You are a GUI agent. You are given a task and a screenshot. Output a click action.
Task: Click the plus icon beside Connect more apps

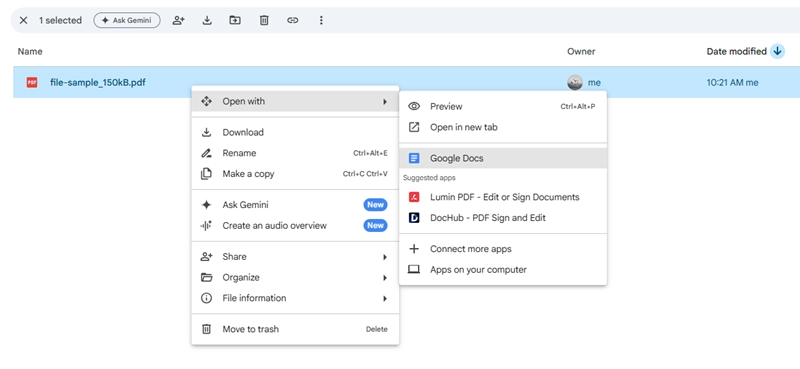414,249
